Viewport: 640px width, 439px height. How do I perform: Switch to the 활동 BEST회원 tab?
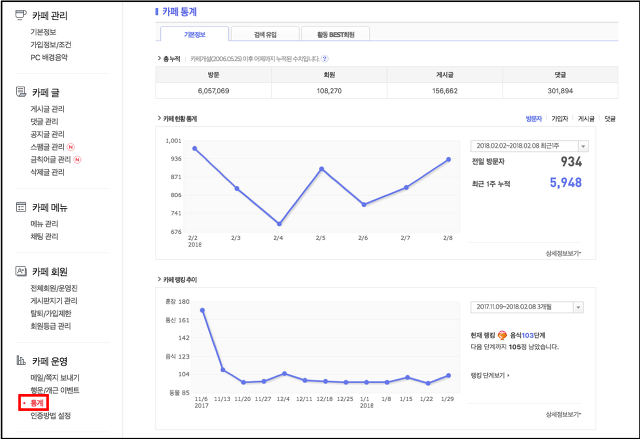pyautogui.click(x=333, y=34)
